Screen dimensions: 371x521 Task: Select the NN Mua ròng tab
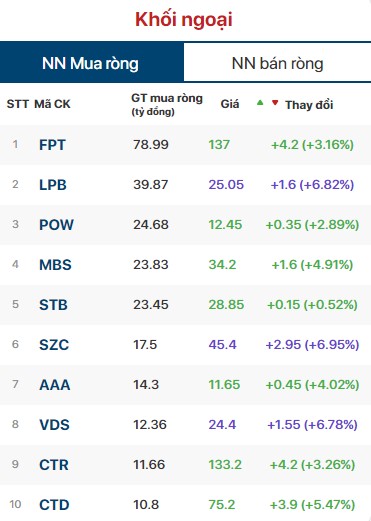click(92, 62)
